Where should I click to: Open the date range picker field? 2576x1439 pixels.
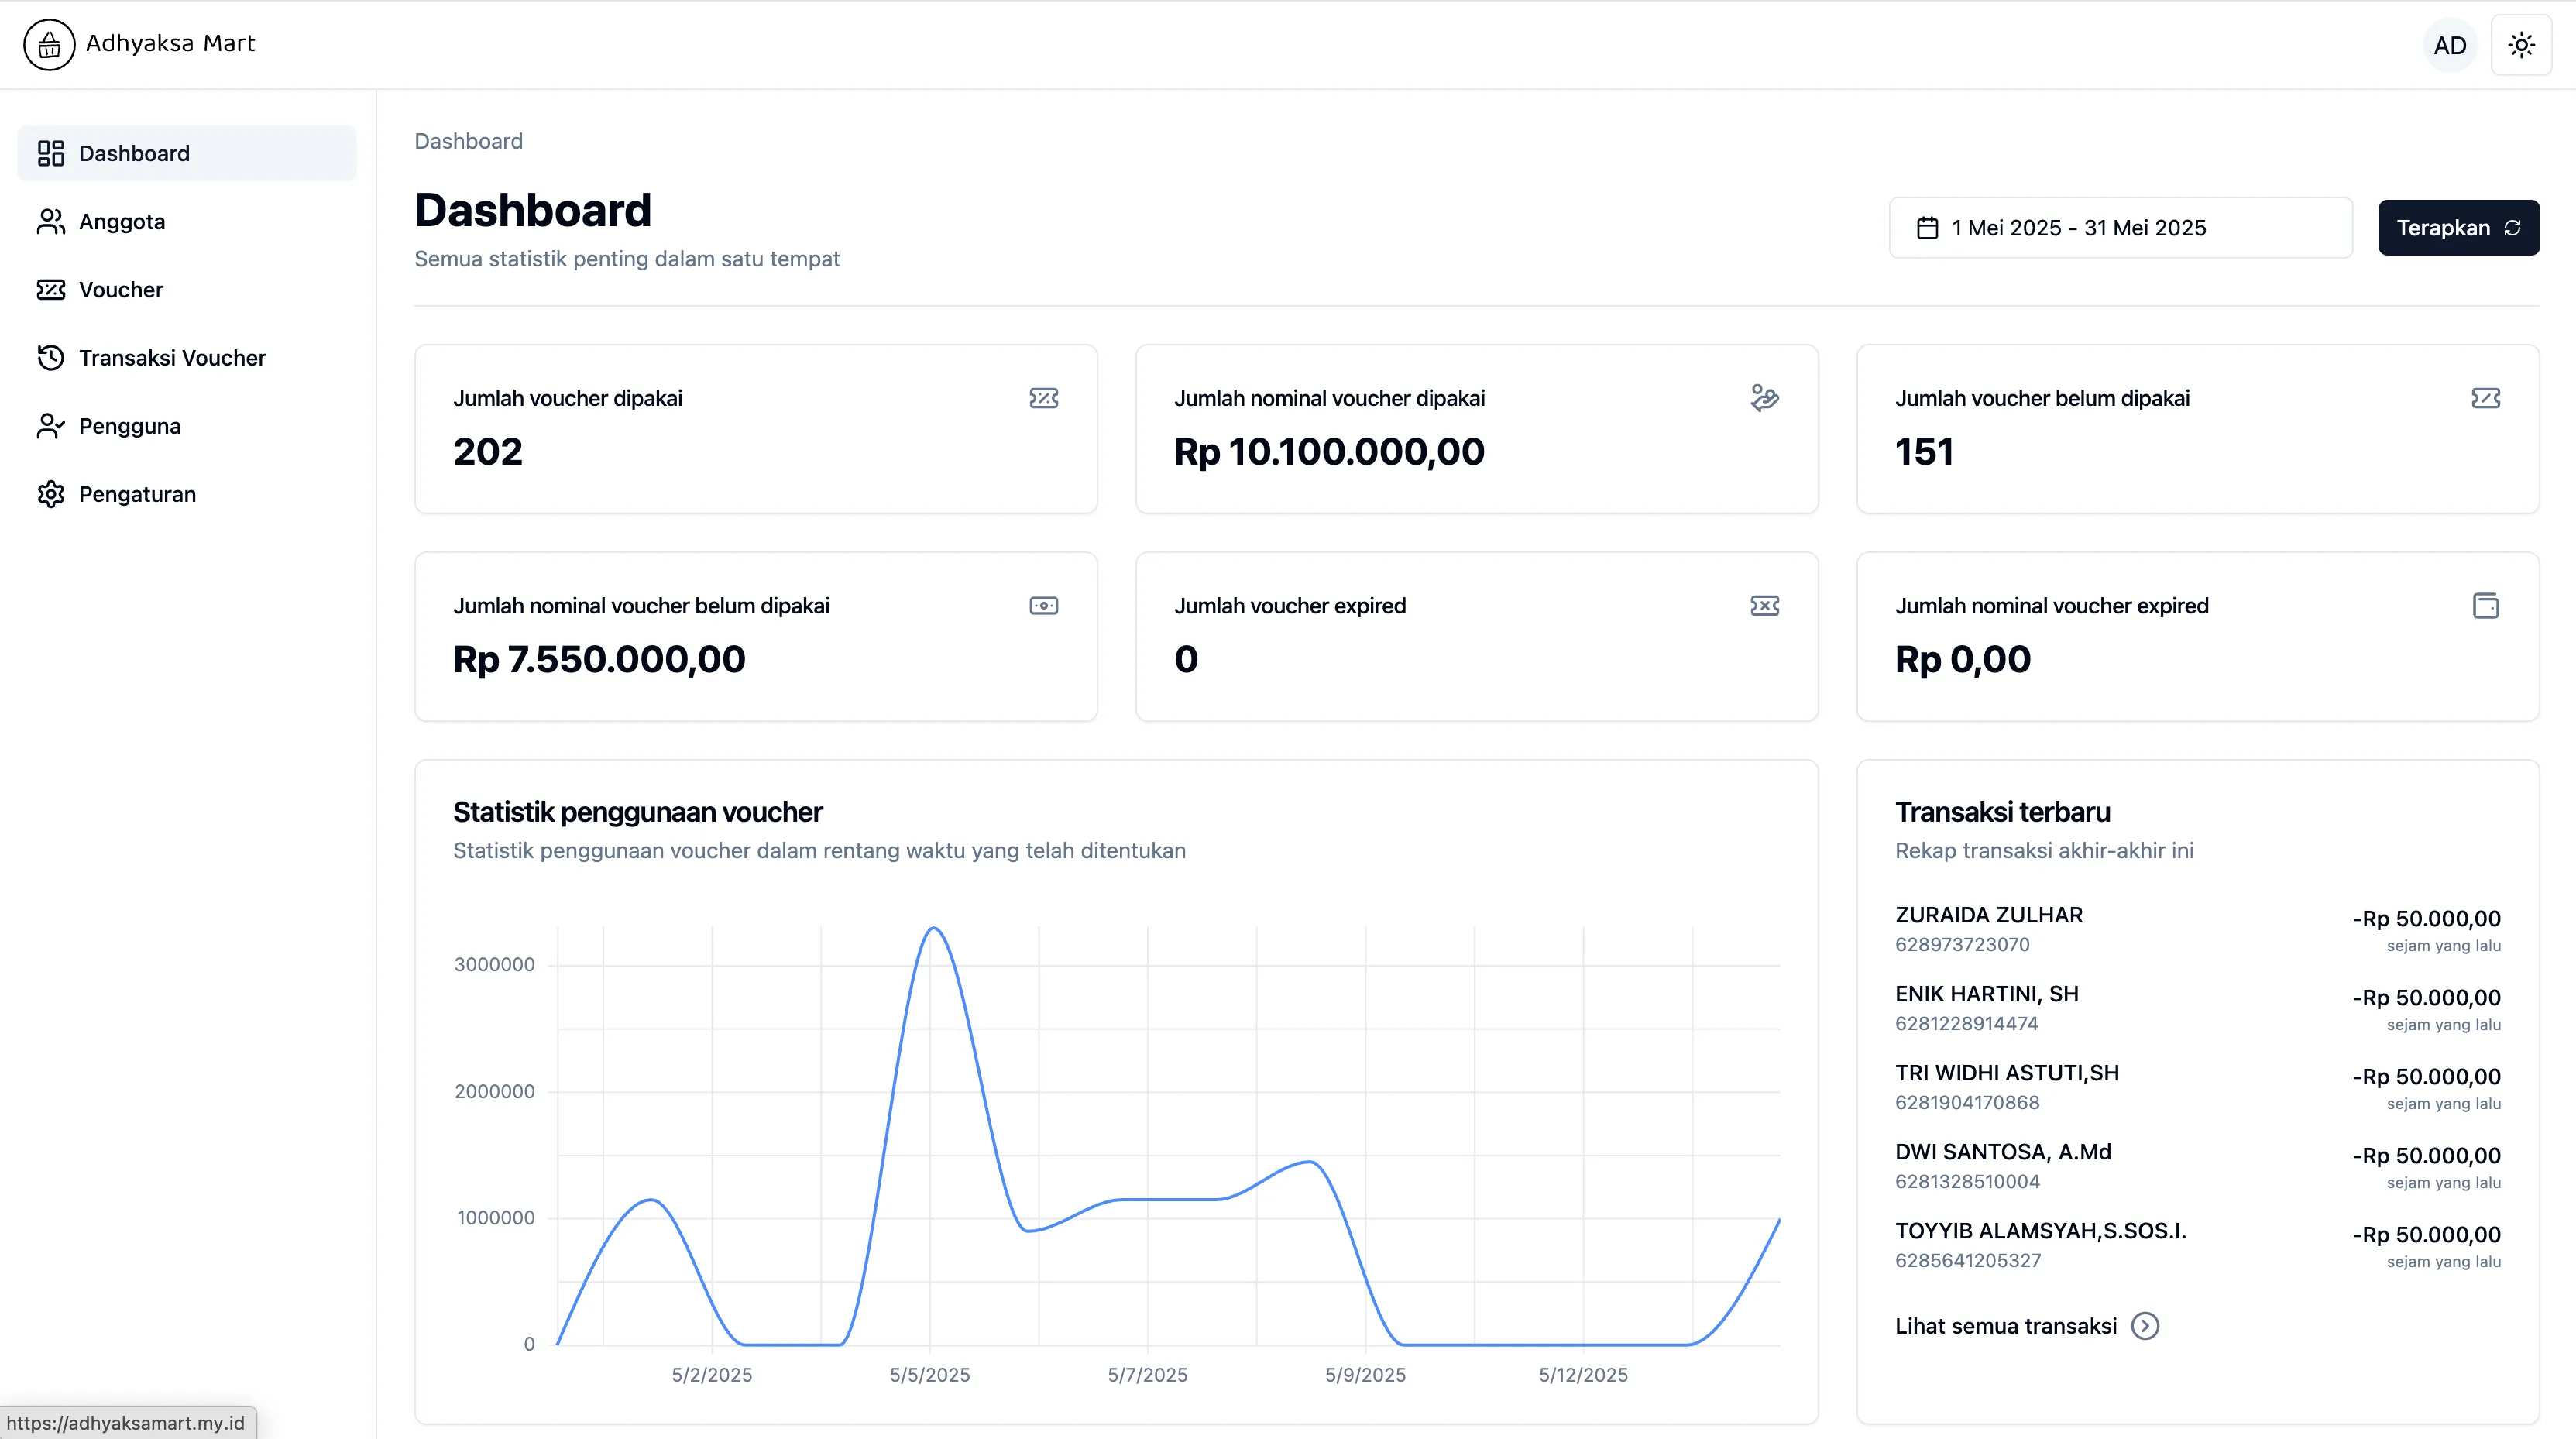click(2120, 228)
